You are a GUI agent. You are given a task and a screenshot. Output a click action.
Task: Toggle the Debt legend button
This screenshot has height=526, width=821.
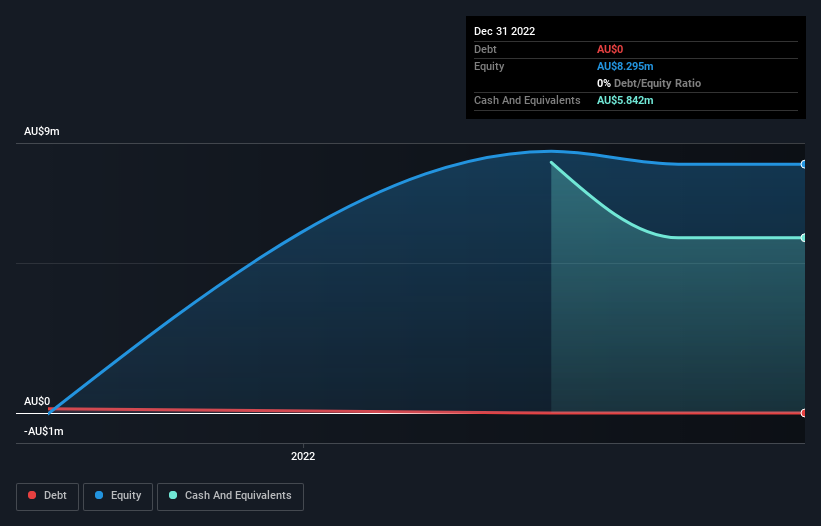(x=48, y=496)
